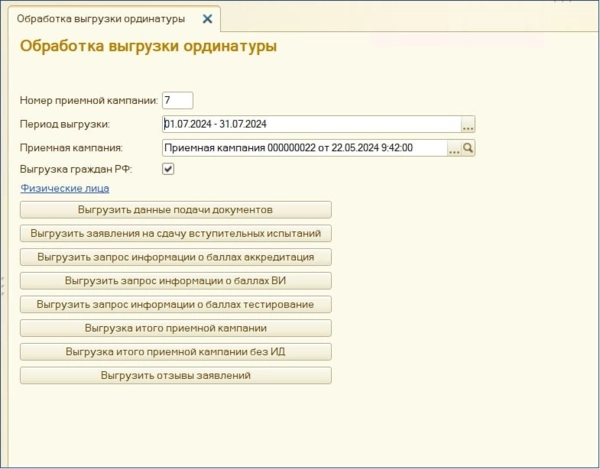Click the magnifier icon beside Приемная кампания

click(467, 148)
